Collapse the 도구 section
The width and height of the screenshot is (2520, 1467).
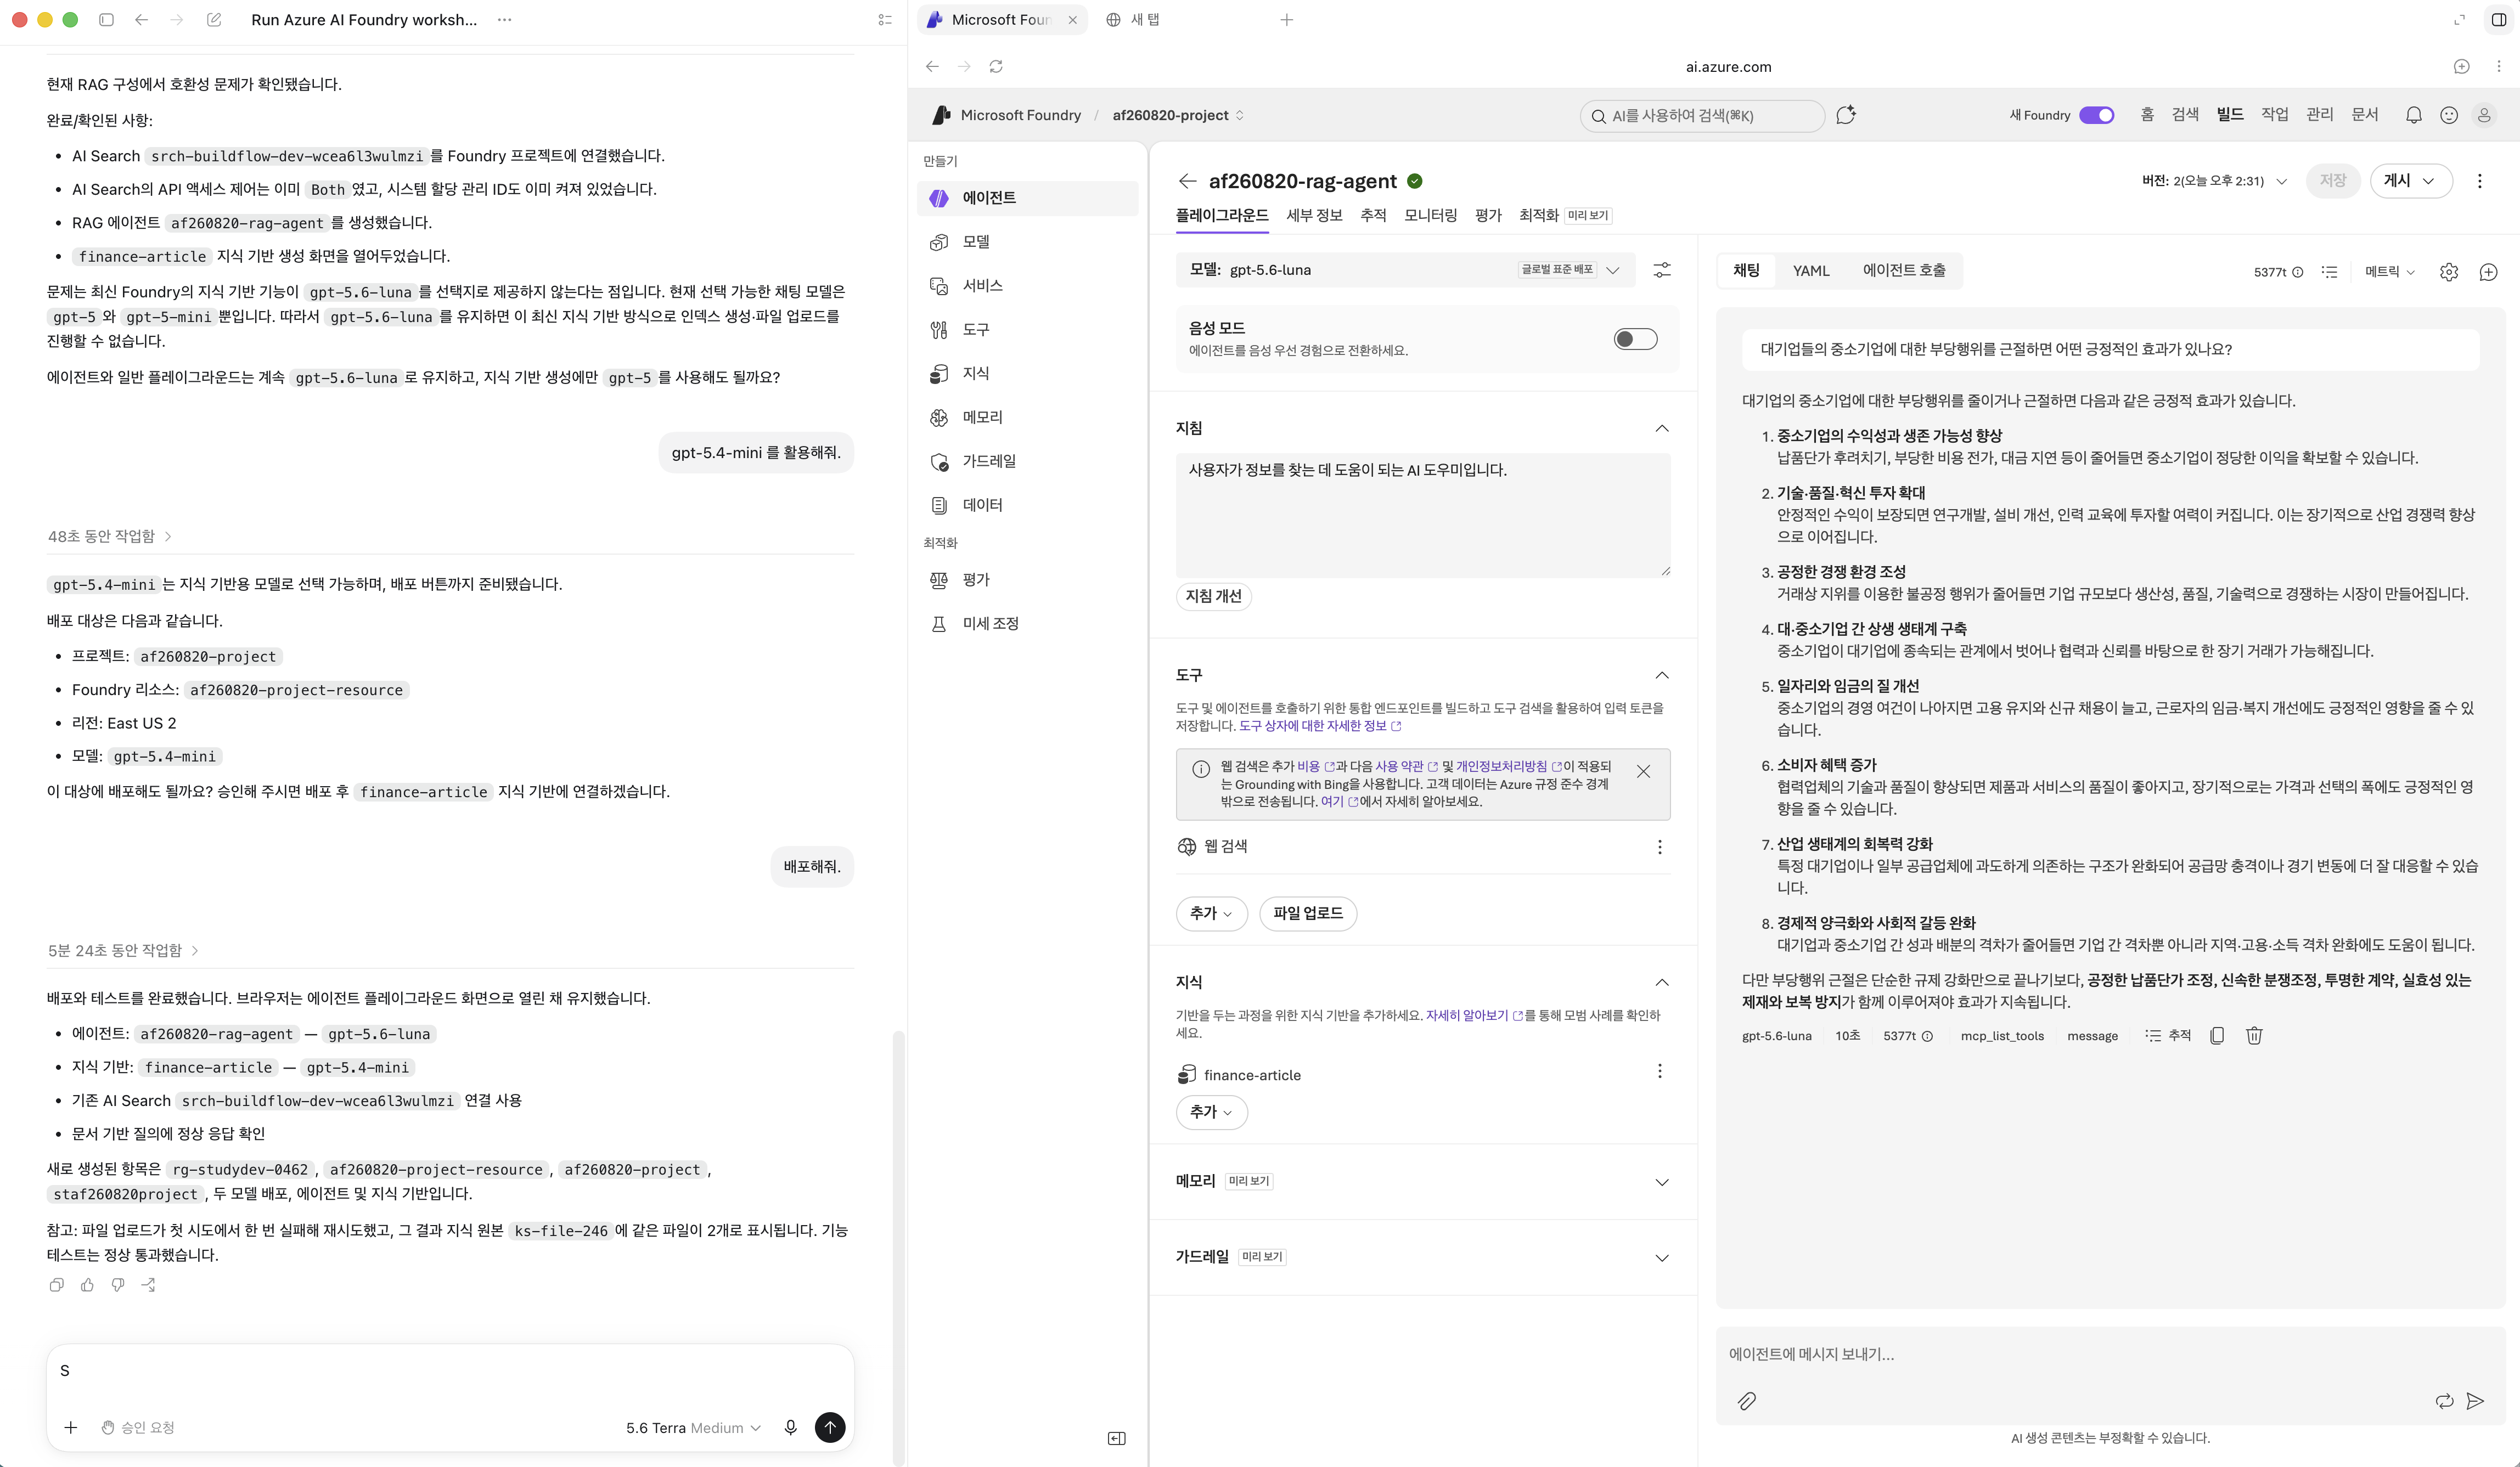(x=1662, y=676)
